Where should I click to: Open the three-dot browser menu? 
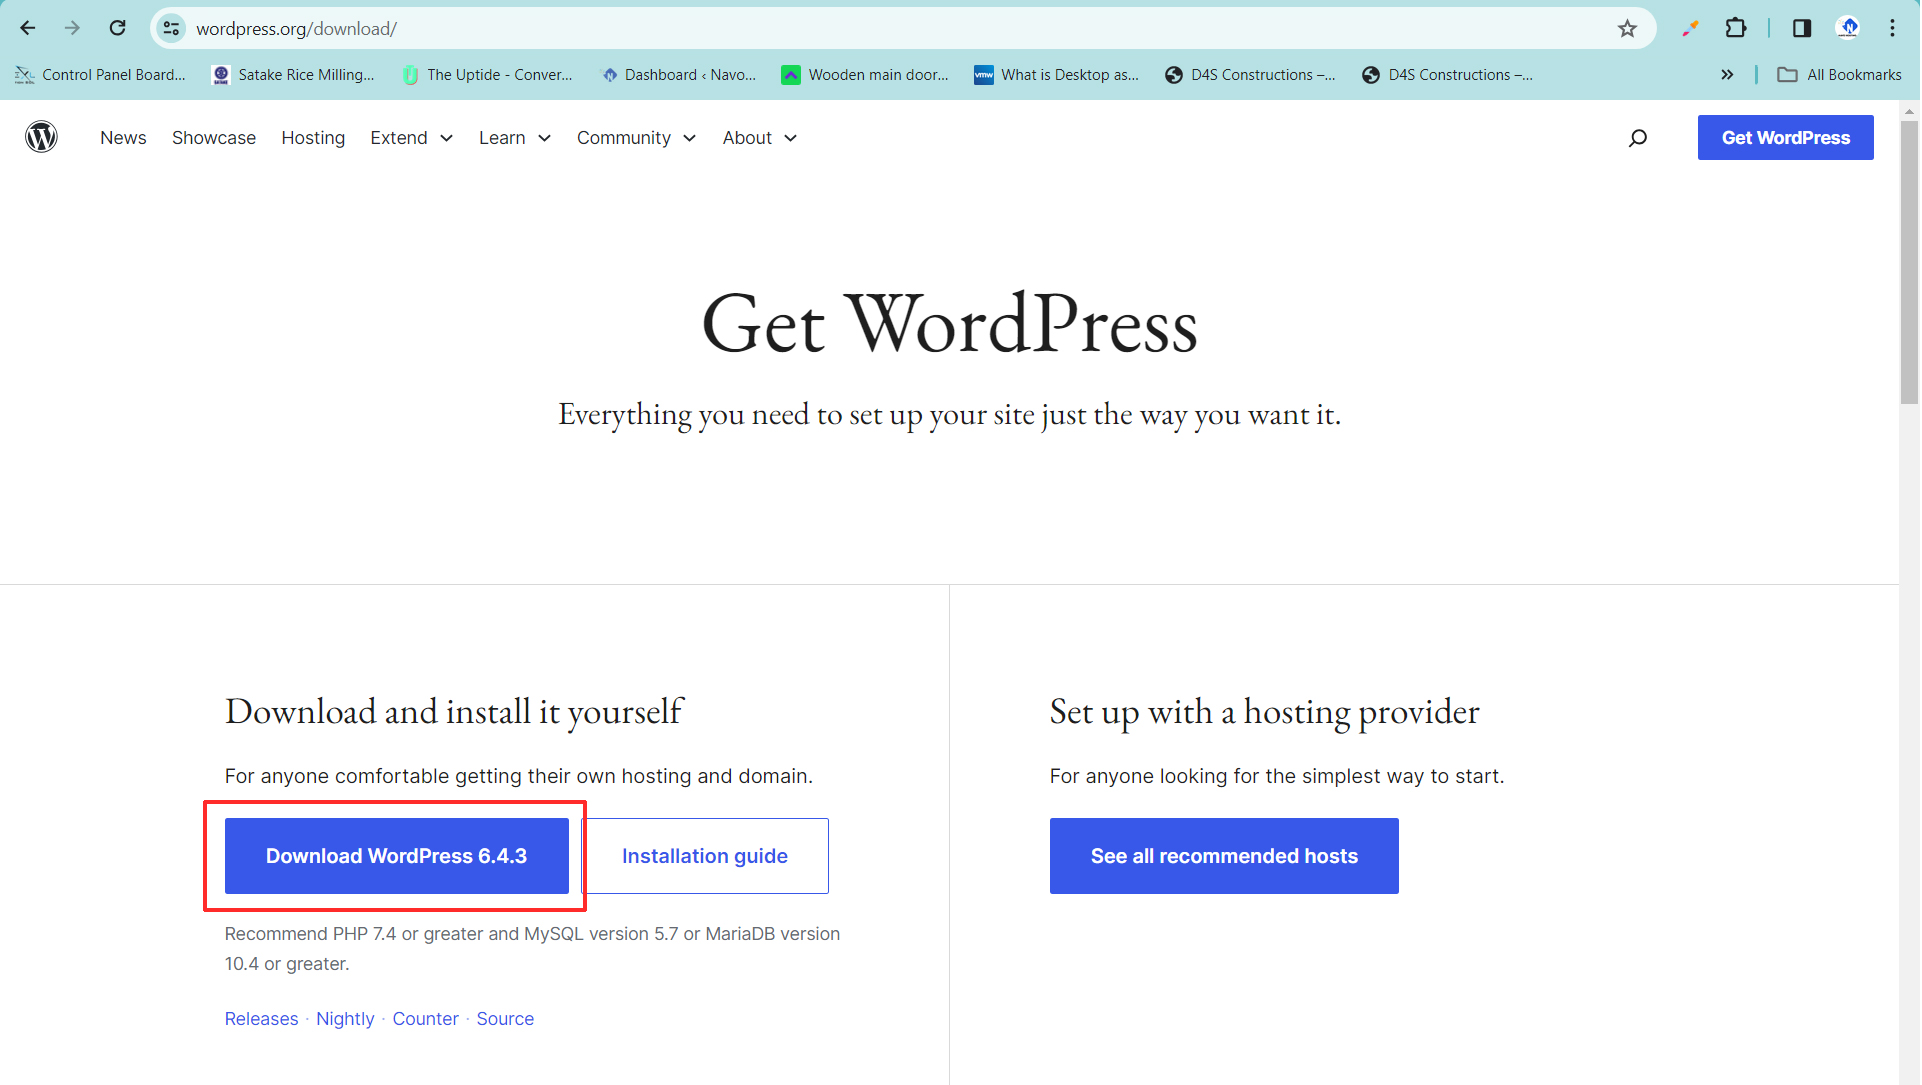click(1893, 28)
